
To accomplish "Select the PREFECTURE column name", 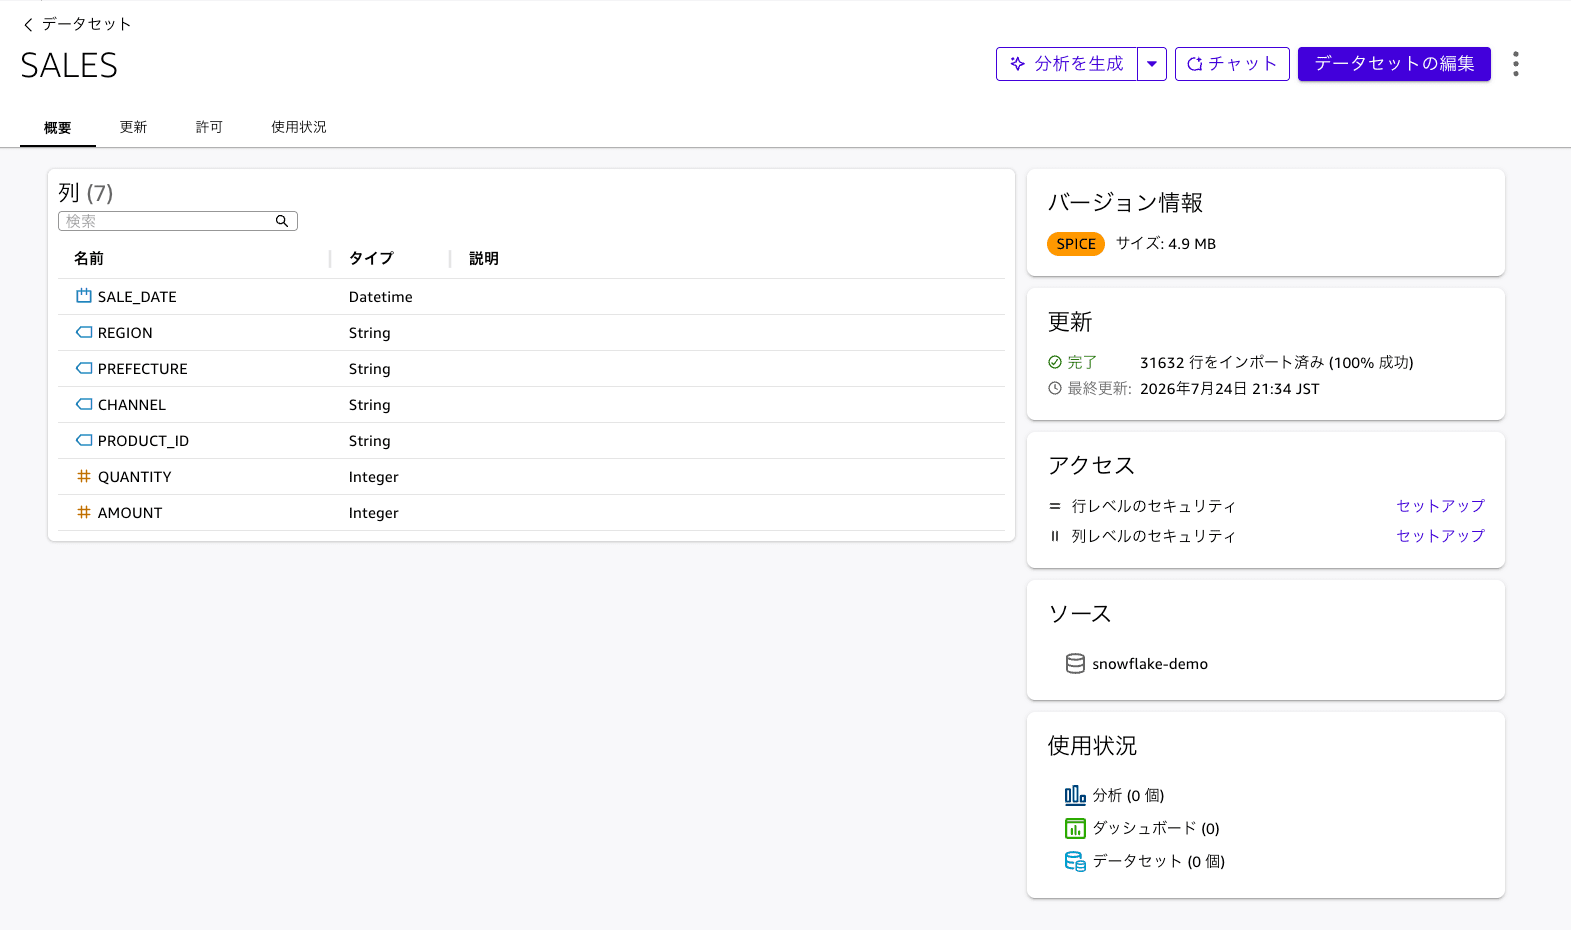I will click(143, 369).
